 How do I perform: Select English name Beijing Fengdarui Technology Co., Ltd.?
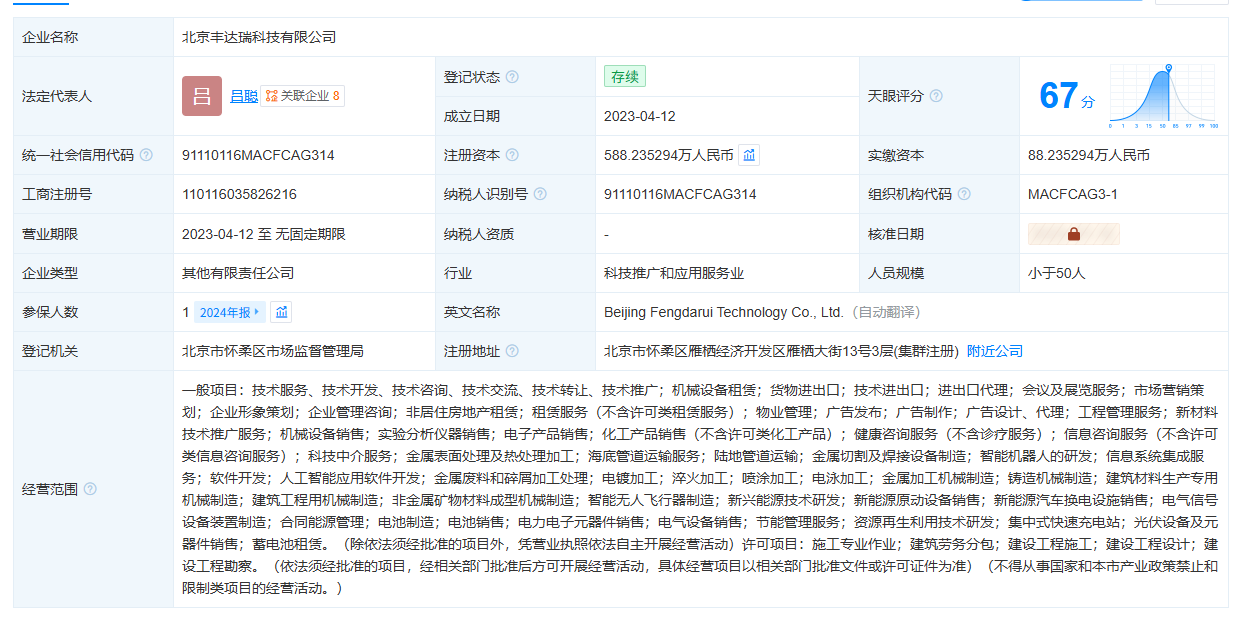click(x=724, y=312)
